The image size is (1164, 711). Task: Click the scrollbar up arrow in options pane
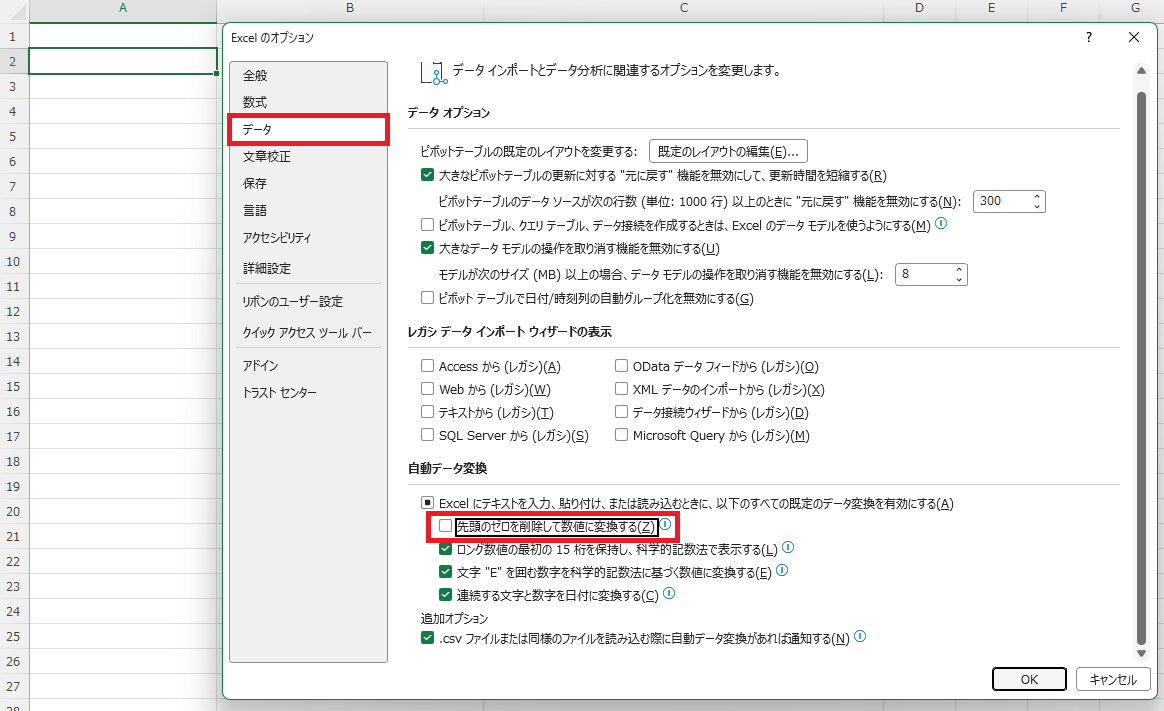click(x=1141, y=71)
